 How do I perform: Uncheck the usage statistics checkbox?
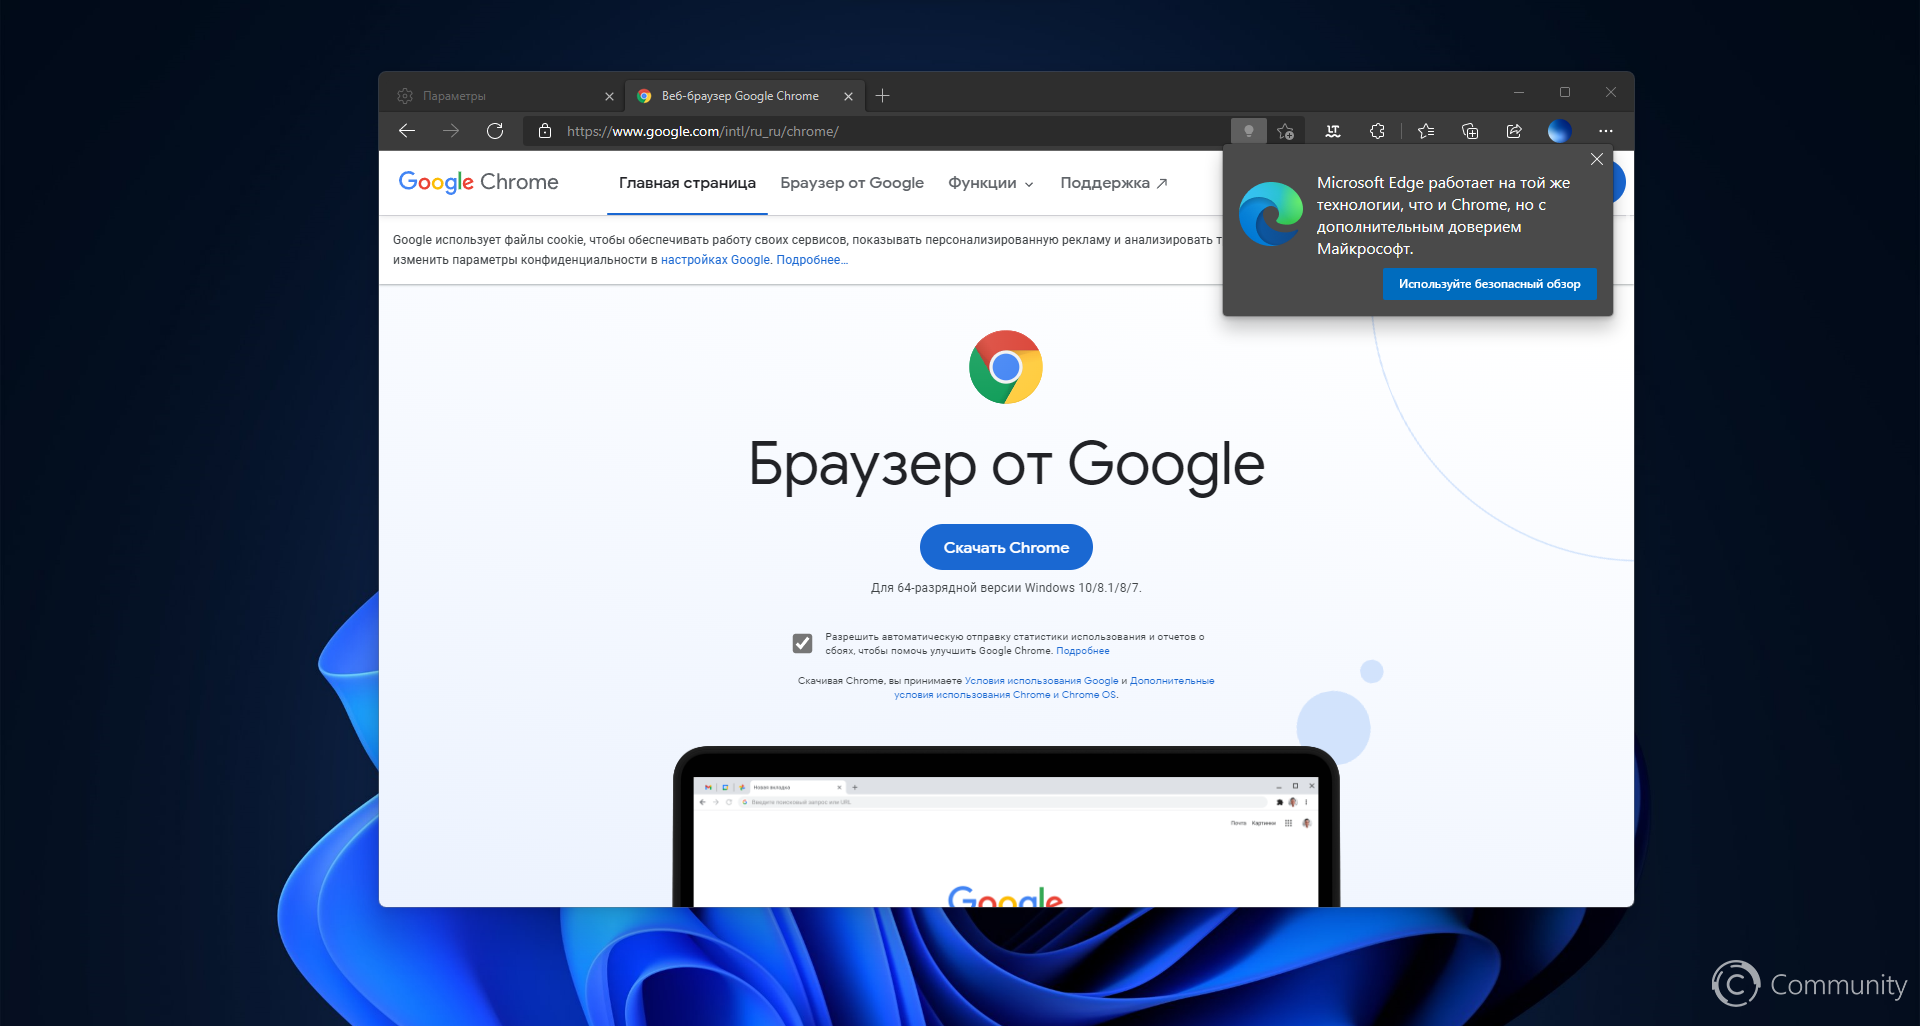tap(803, 643)
